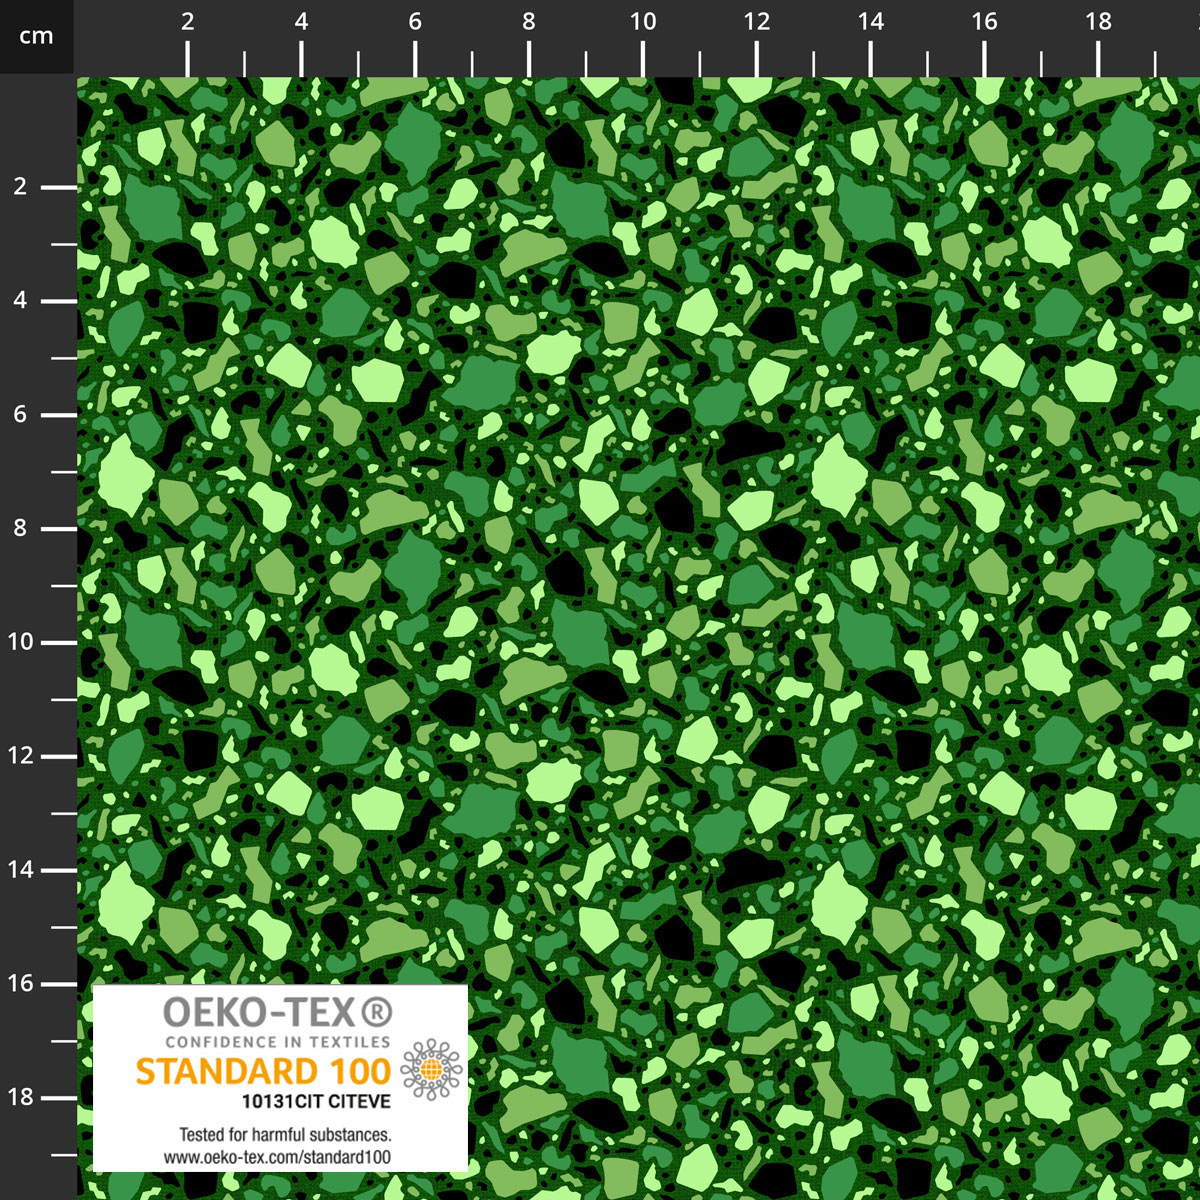The height and width of the screenshot is (1200, 1200).
Task: Click the 18 mark on the top ruler
Action: (x=1098, y=22)
